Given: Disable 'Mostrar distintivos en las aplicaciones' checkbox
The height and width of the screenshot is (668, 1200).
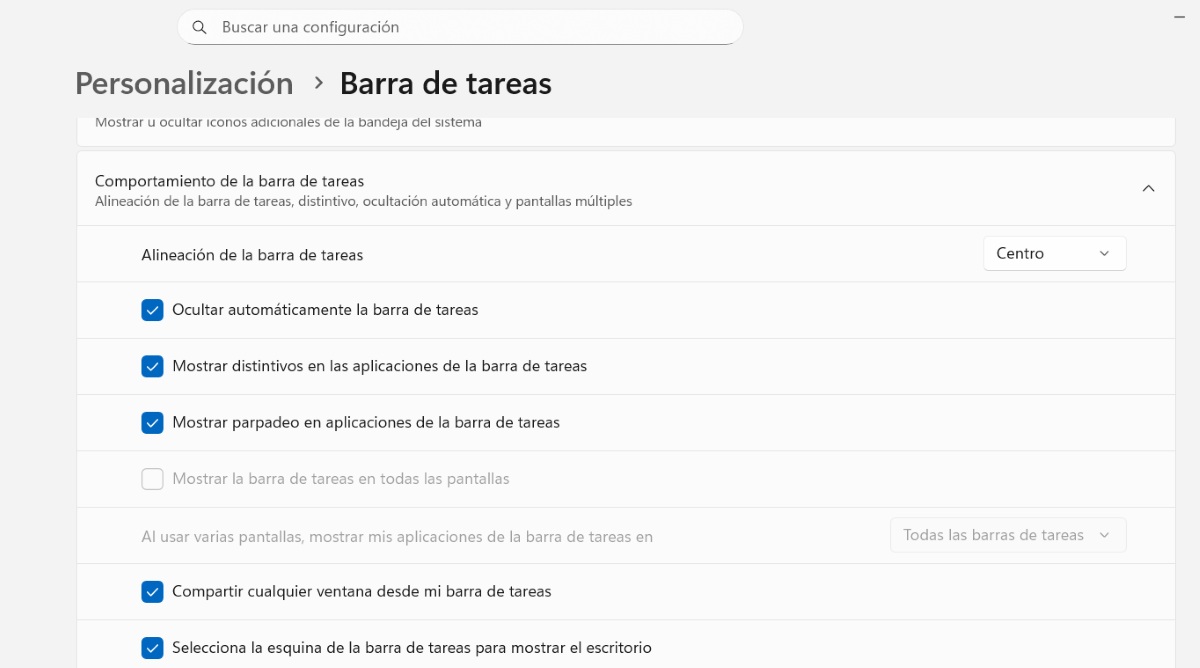Looking at the screenshot, I should point(152,366).
